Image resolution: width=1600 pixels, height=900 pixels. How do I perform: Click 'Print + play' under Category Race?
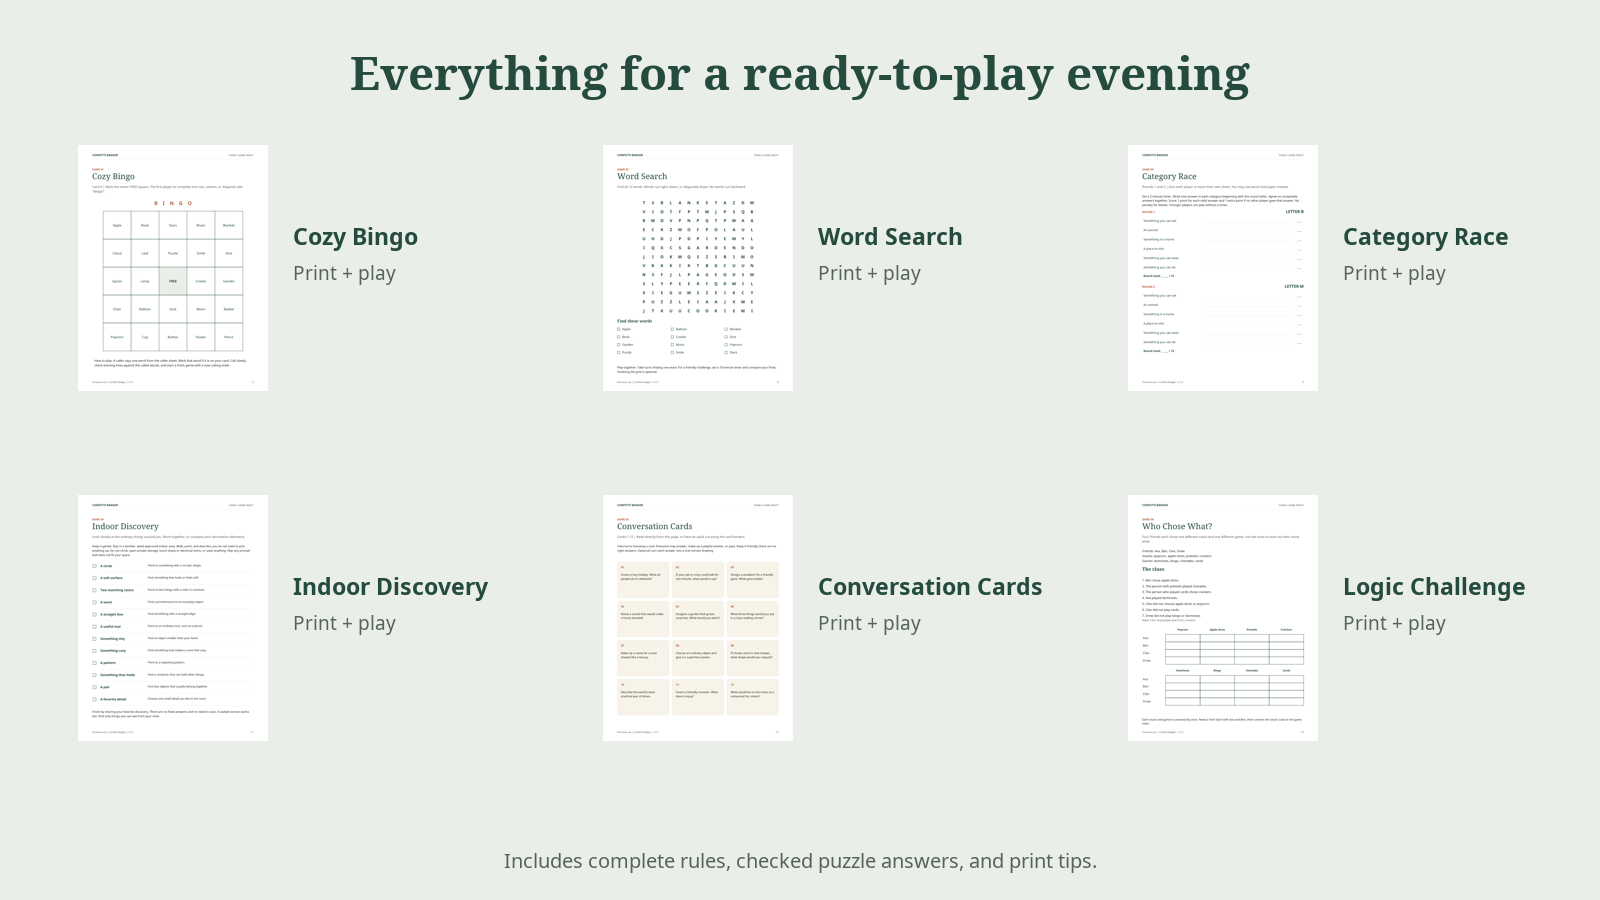coord(1394,273)
